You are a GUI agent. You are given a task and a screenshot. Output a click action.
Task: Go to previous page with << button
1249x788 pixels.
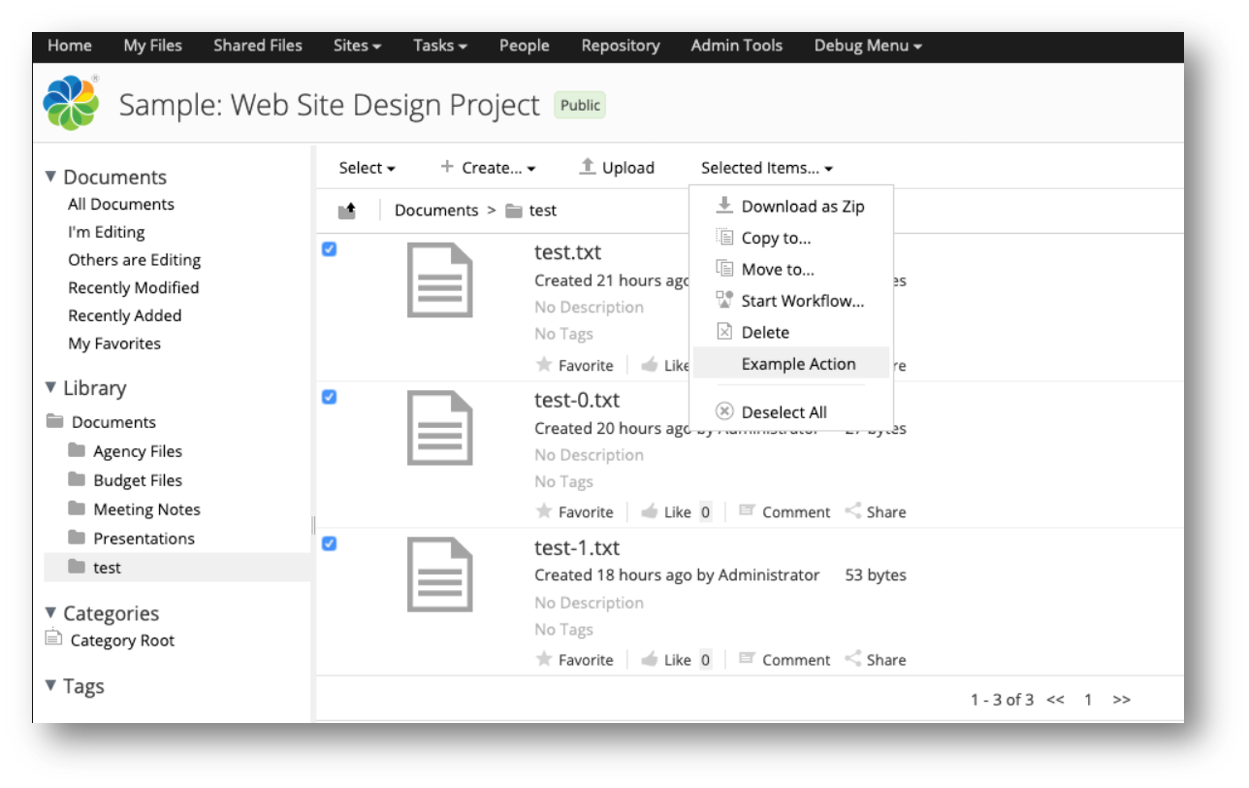pyautogui.click(x=1056, y=700)
